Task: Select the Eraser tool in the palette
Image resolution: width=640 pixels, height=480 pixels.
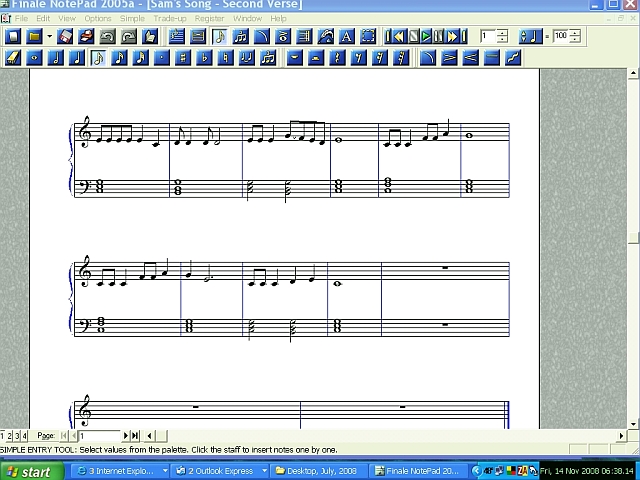Action: pyautogui.click(x=13, y=57)
